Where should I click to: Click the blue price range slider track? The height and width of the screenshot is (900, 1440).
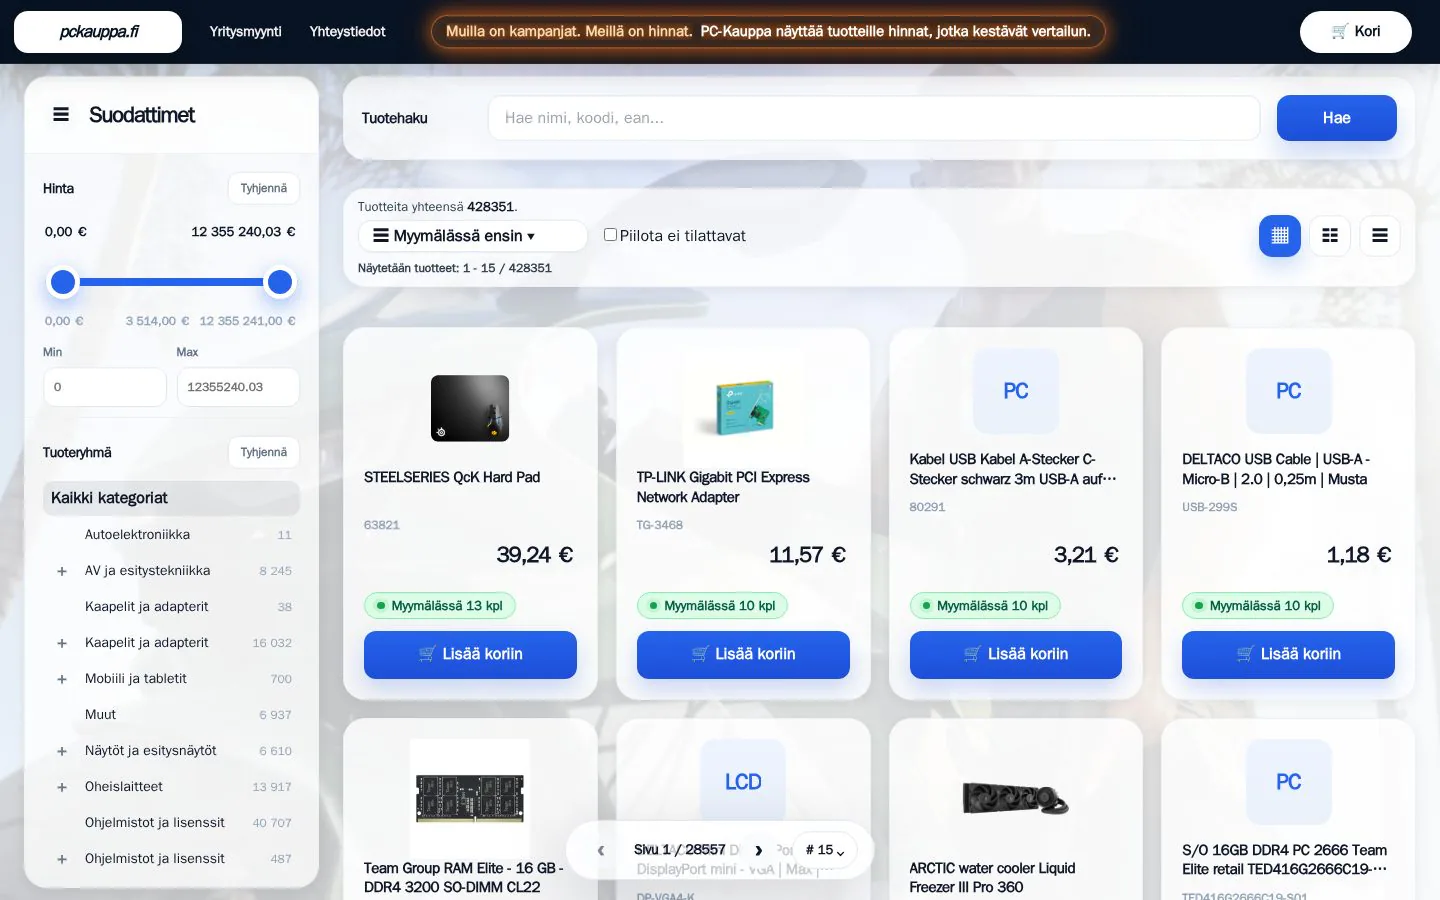pyautogui.click(x=171, y=282)
